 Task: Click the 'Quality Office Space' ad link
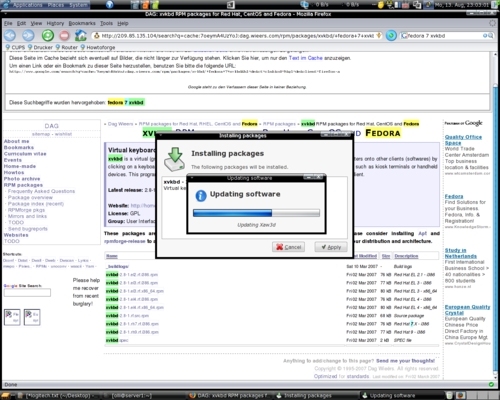tap(463, 140)
